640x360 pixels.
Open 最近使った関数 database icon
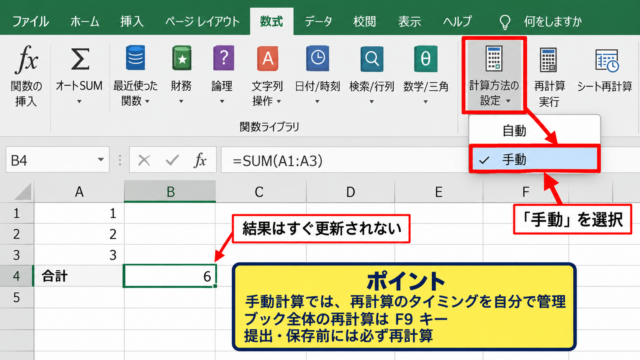(x=135, y=58)
